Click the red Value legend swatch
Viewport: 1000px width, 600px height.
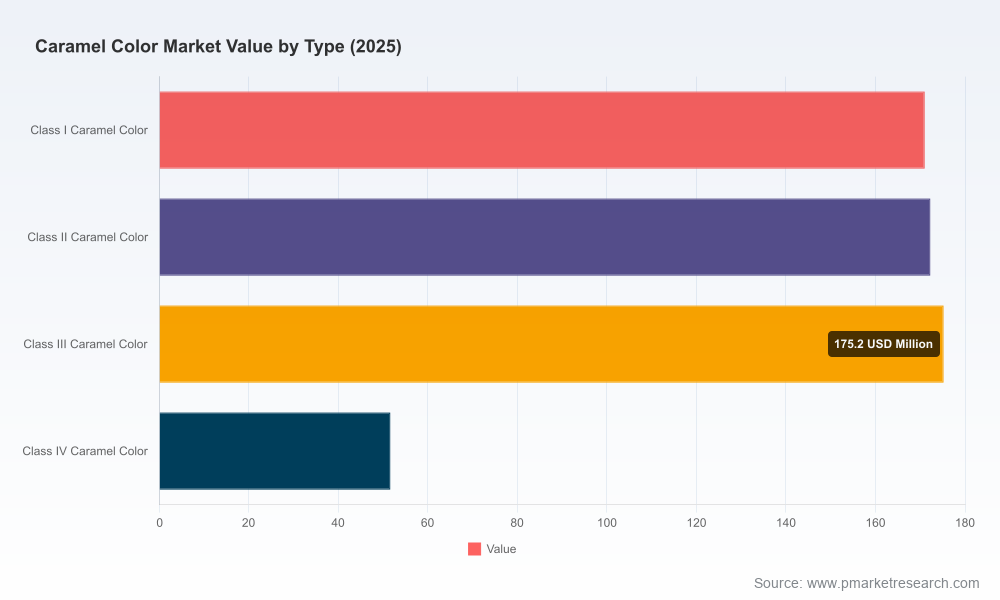pos(474,549)
